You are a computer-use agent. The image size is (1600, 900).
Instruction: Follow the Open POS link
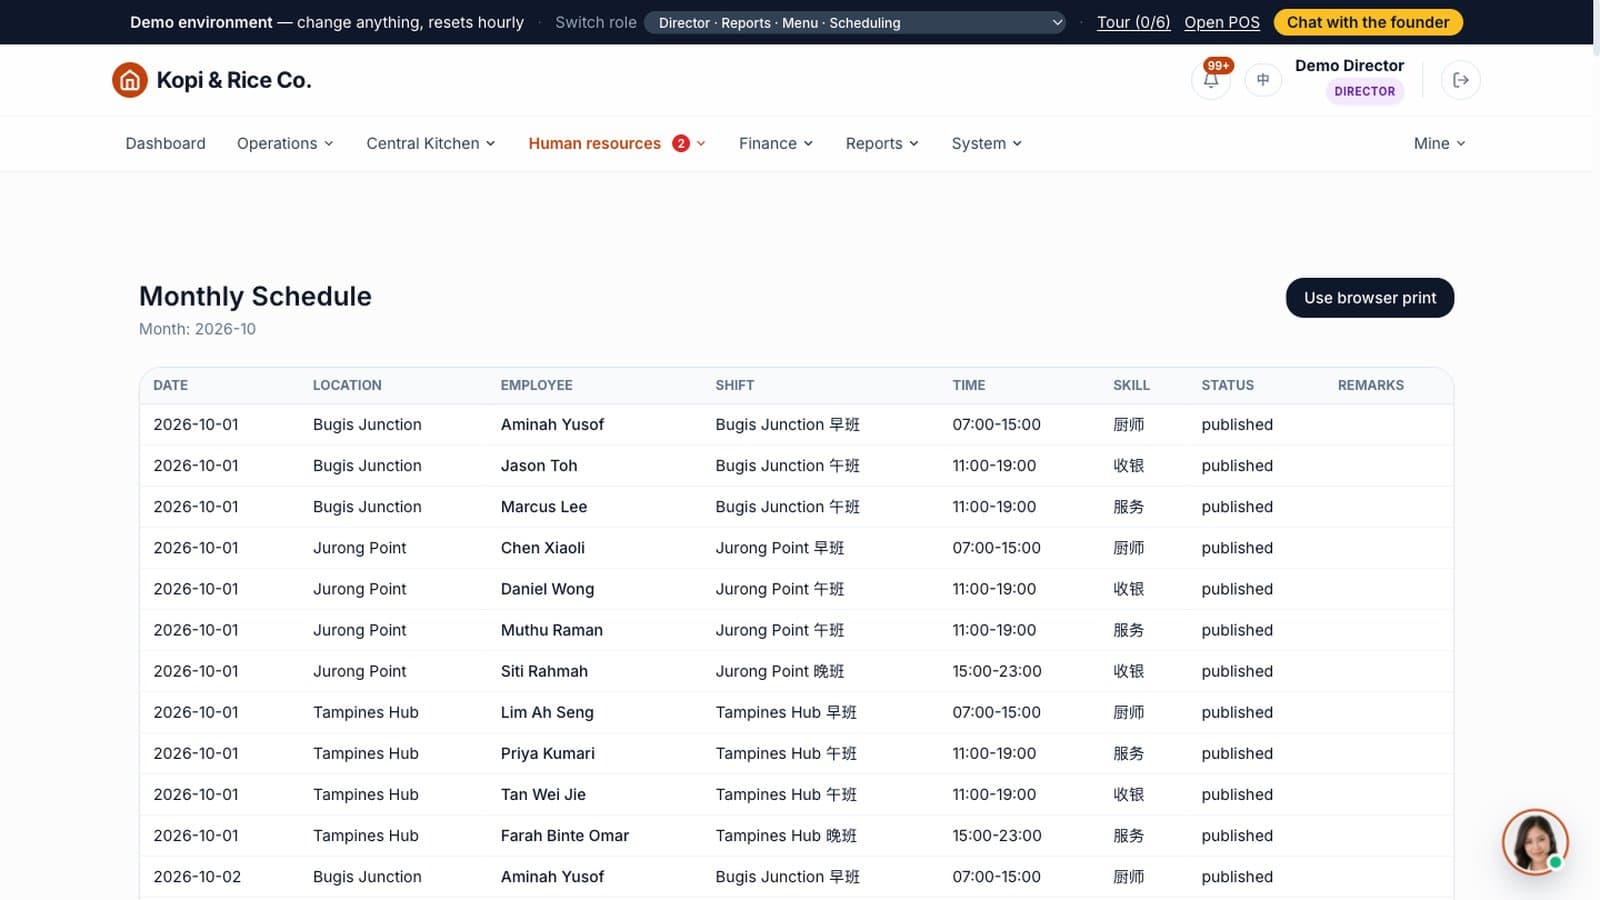coord(1222,22)
